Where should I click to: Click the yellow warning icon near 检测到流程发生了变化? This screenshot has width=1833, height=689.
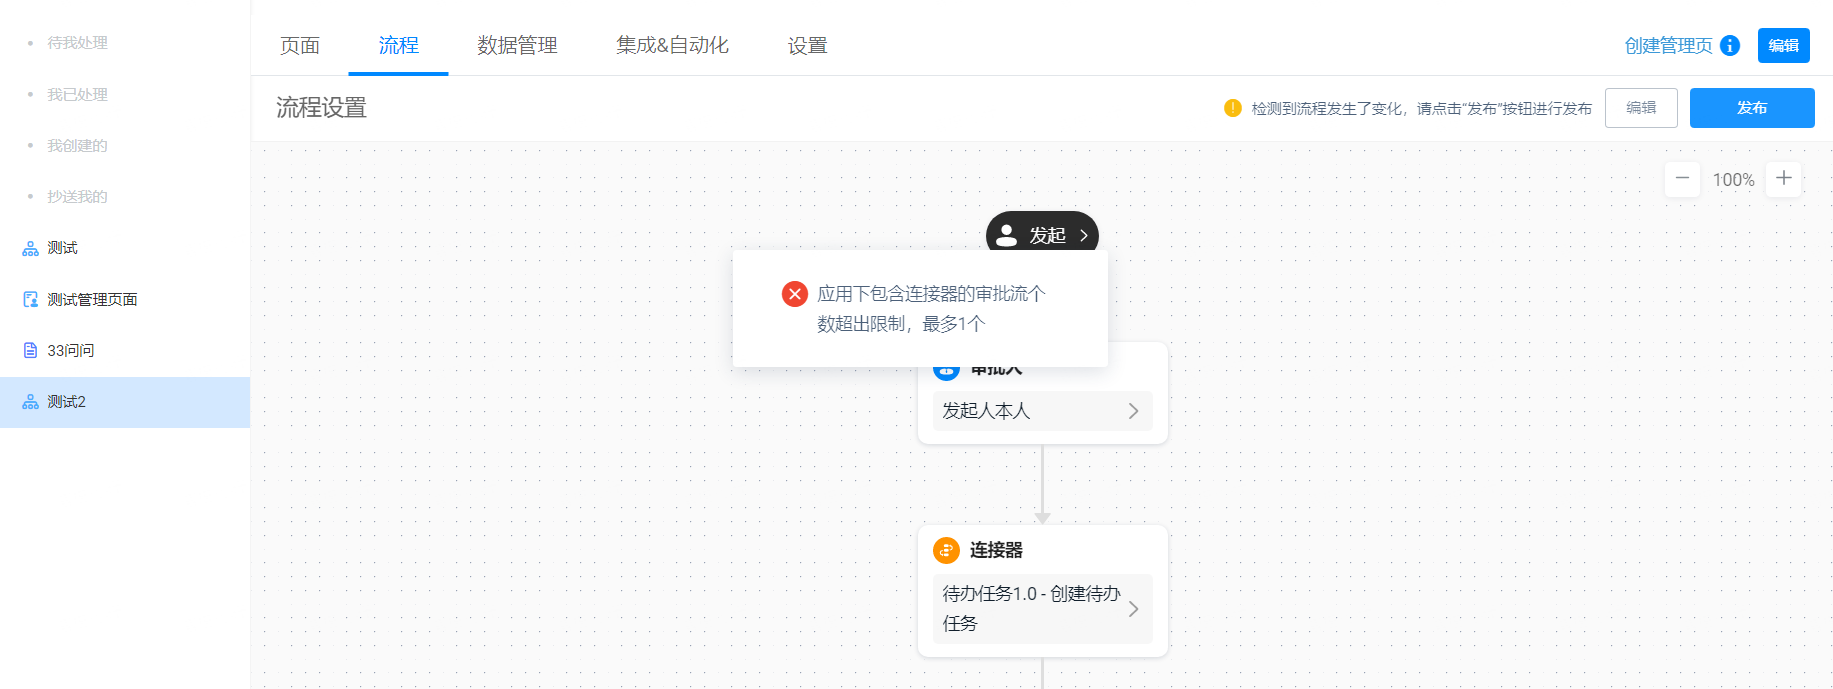(x=1233, y=108)
